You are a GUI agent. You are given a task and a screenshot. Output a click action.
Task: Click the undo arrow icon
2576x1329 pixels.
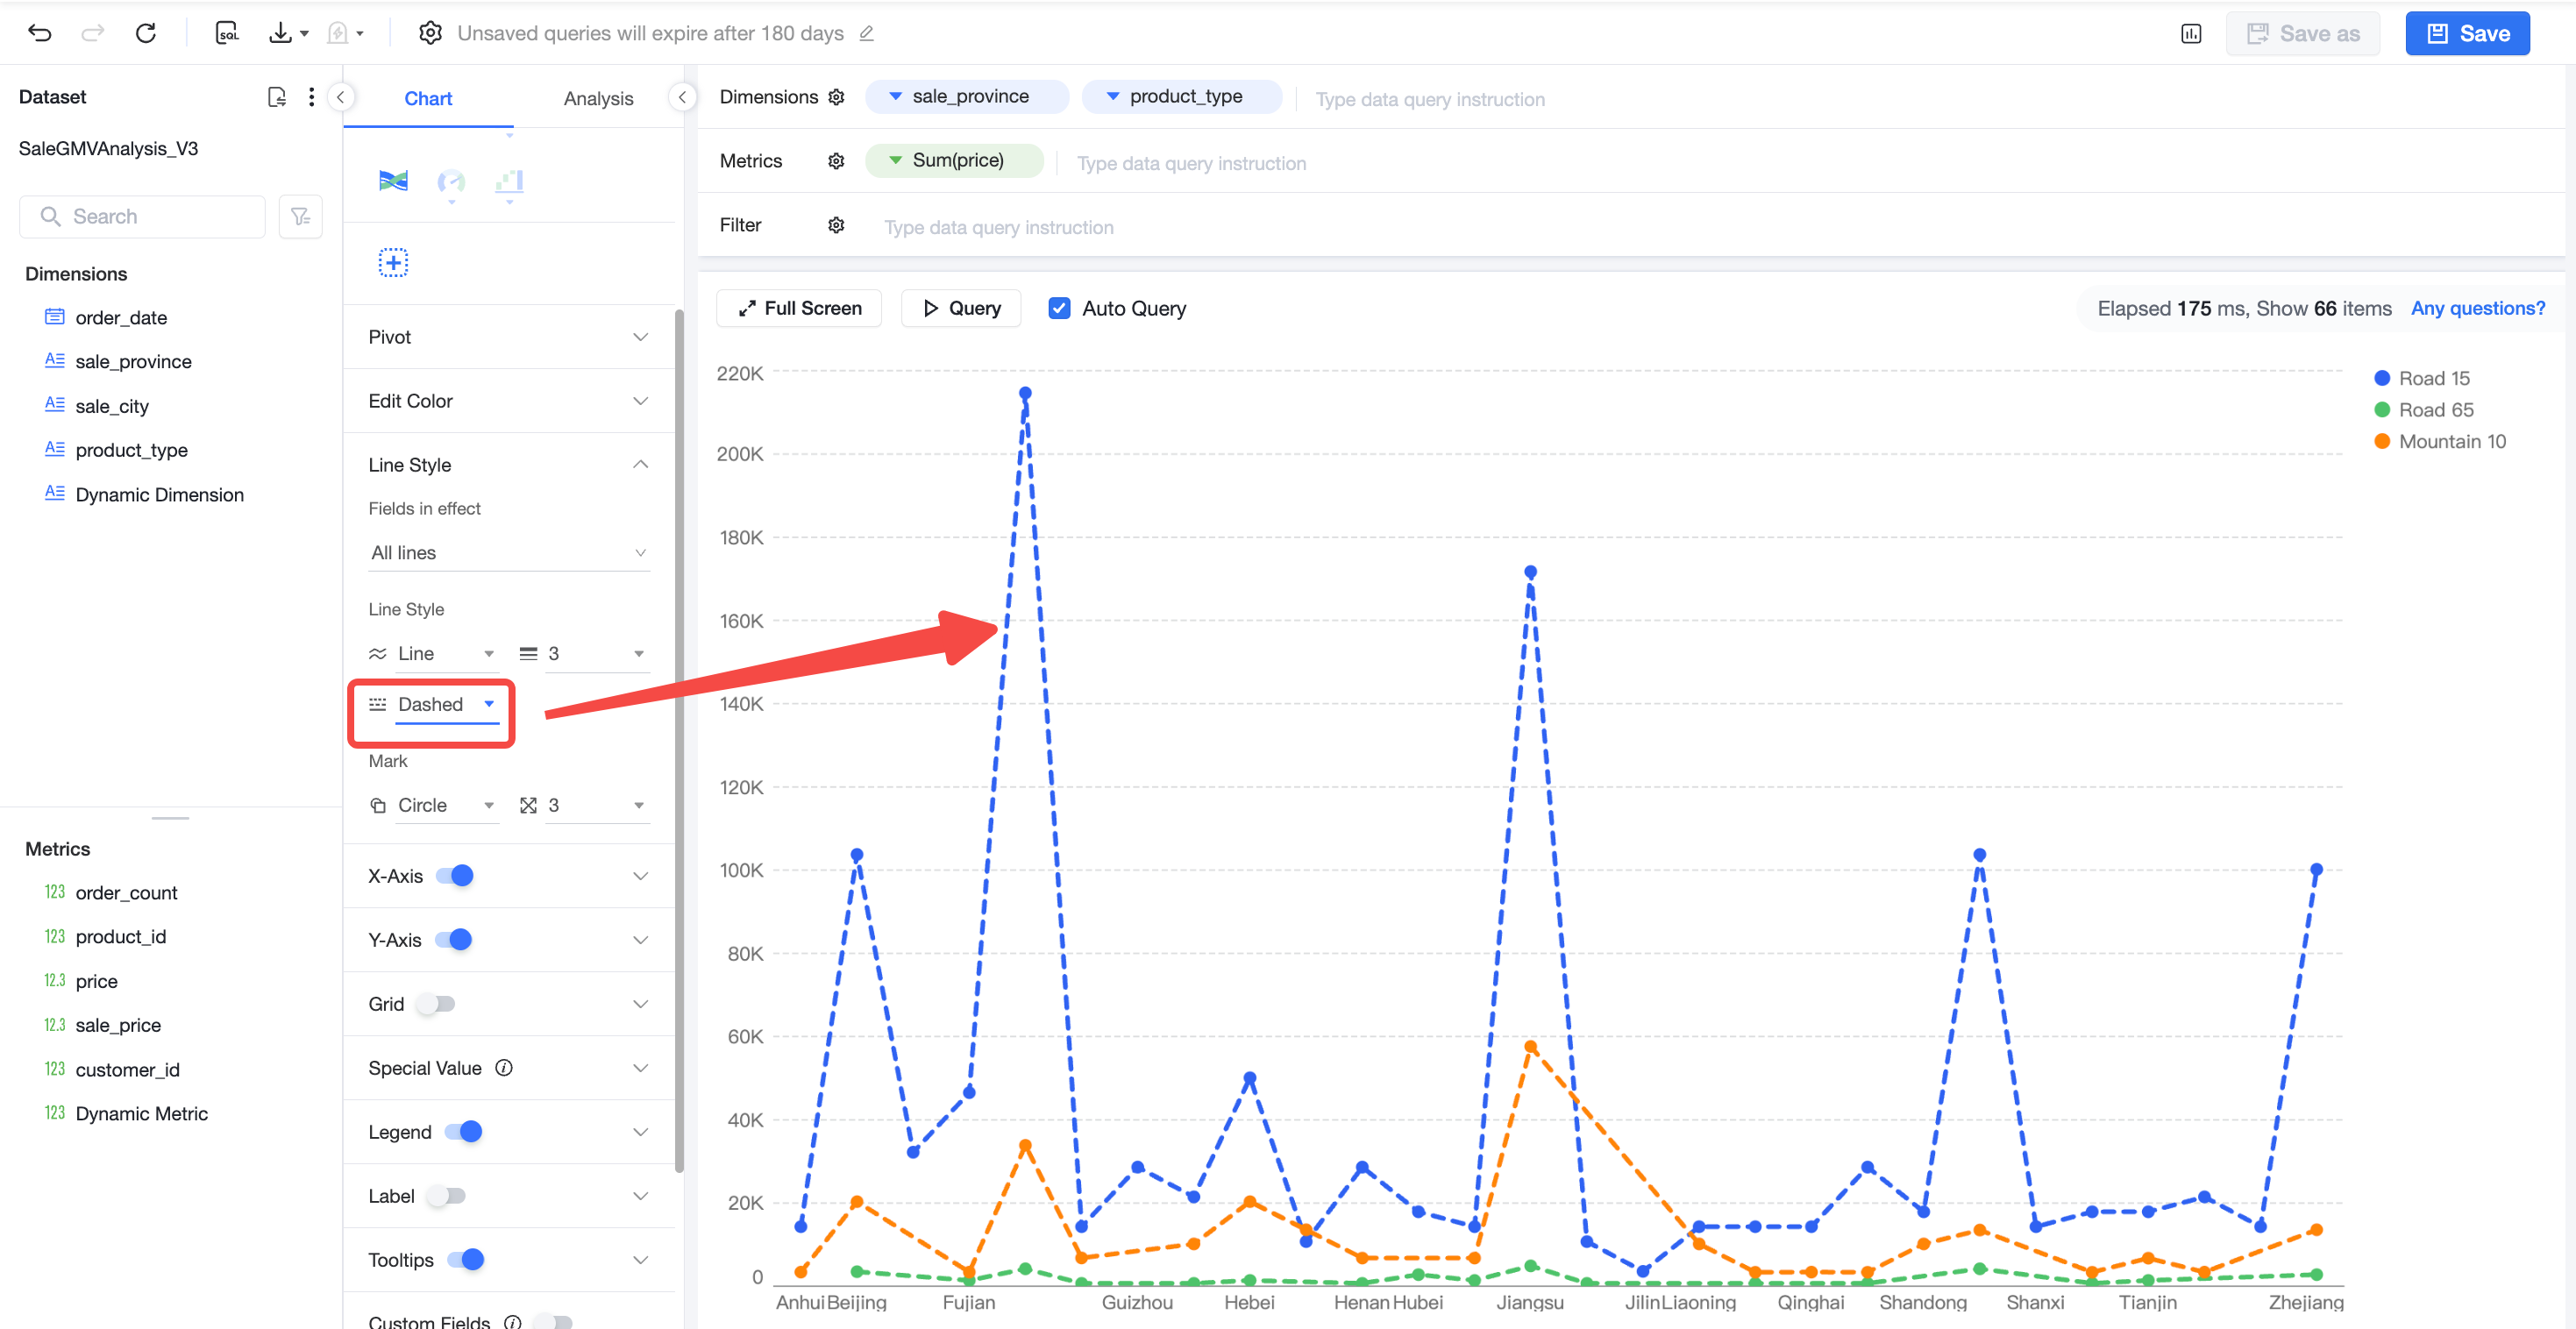pyautogui.click(x=40, y=33)
